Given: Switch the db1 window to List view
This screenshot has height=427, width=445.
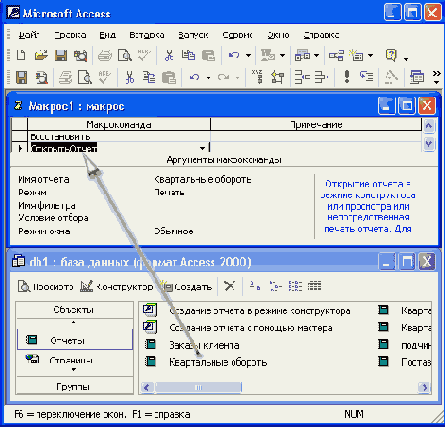Looking at the screenshot, I should pos(295,286).
